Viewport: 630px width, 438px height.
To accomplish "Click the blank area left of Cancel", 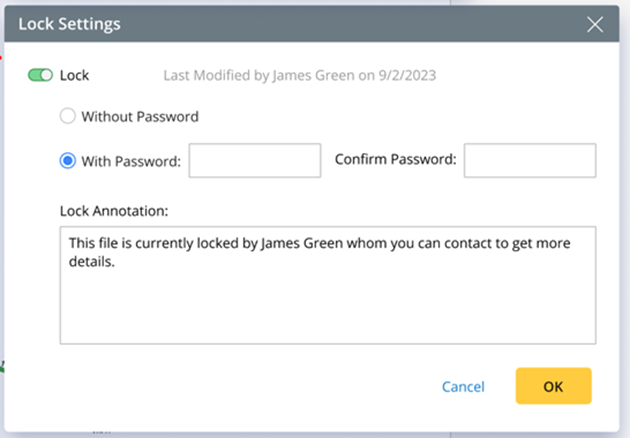I will tap(250, 386).
